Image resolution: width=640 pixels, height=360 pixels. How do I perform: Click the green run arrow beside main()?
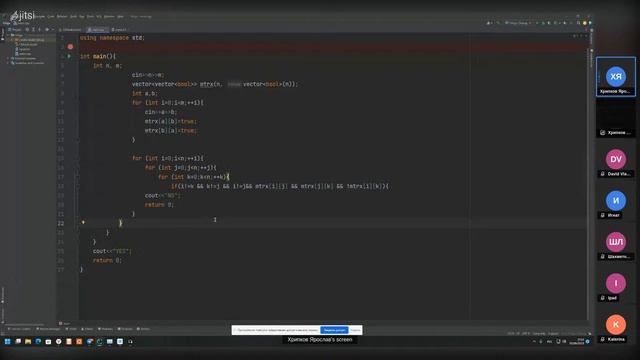pos(69,56)
